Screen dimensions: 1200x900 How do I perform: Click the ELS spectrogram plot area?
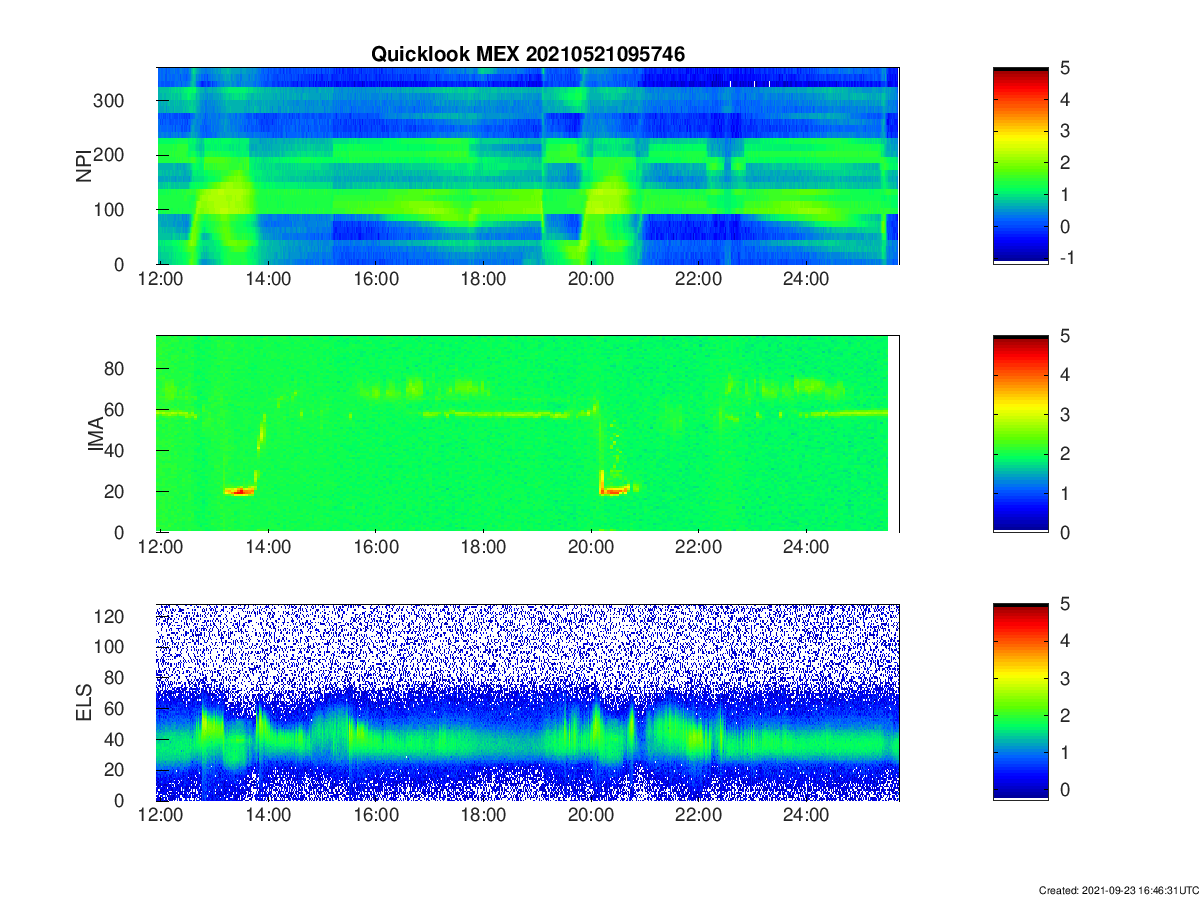pyautogui.click(x=528, y=702)
